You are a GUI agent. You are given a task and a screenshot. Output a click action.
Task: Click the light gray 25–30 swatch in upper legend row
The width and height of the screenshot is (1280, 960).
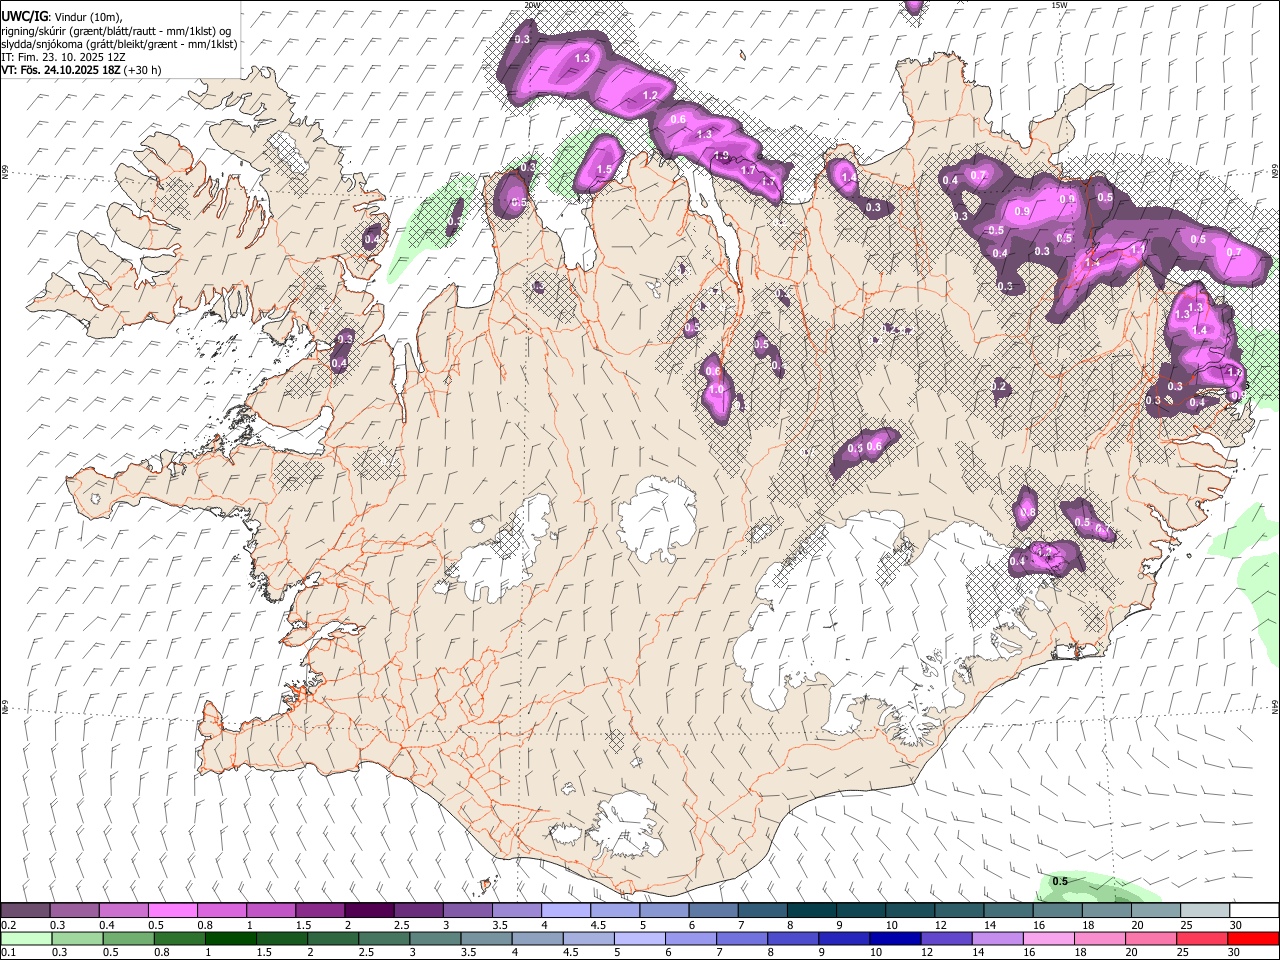click(1205, 911)
